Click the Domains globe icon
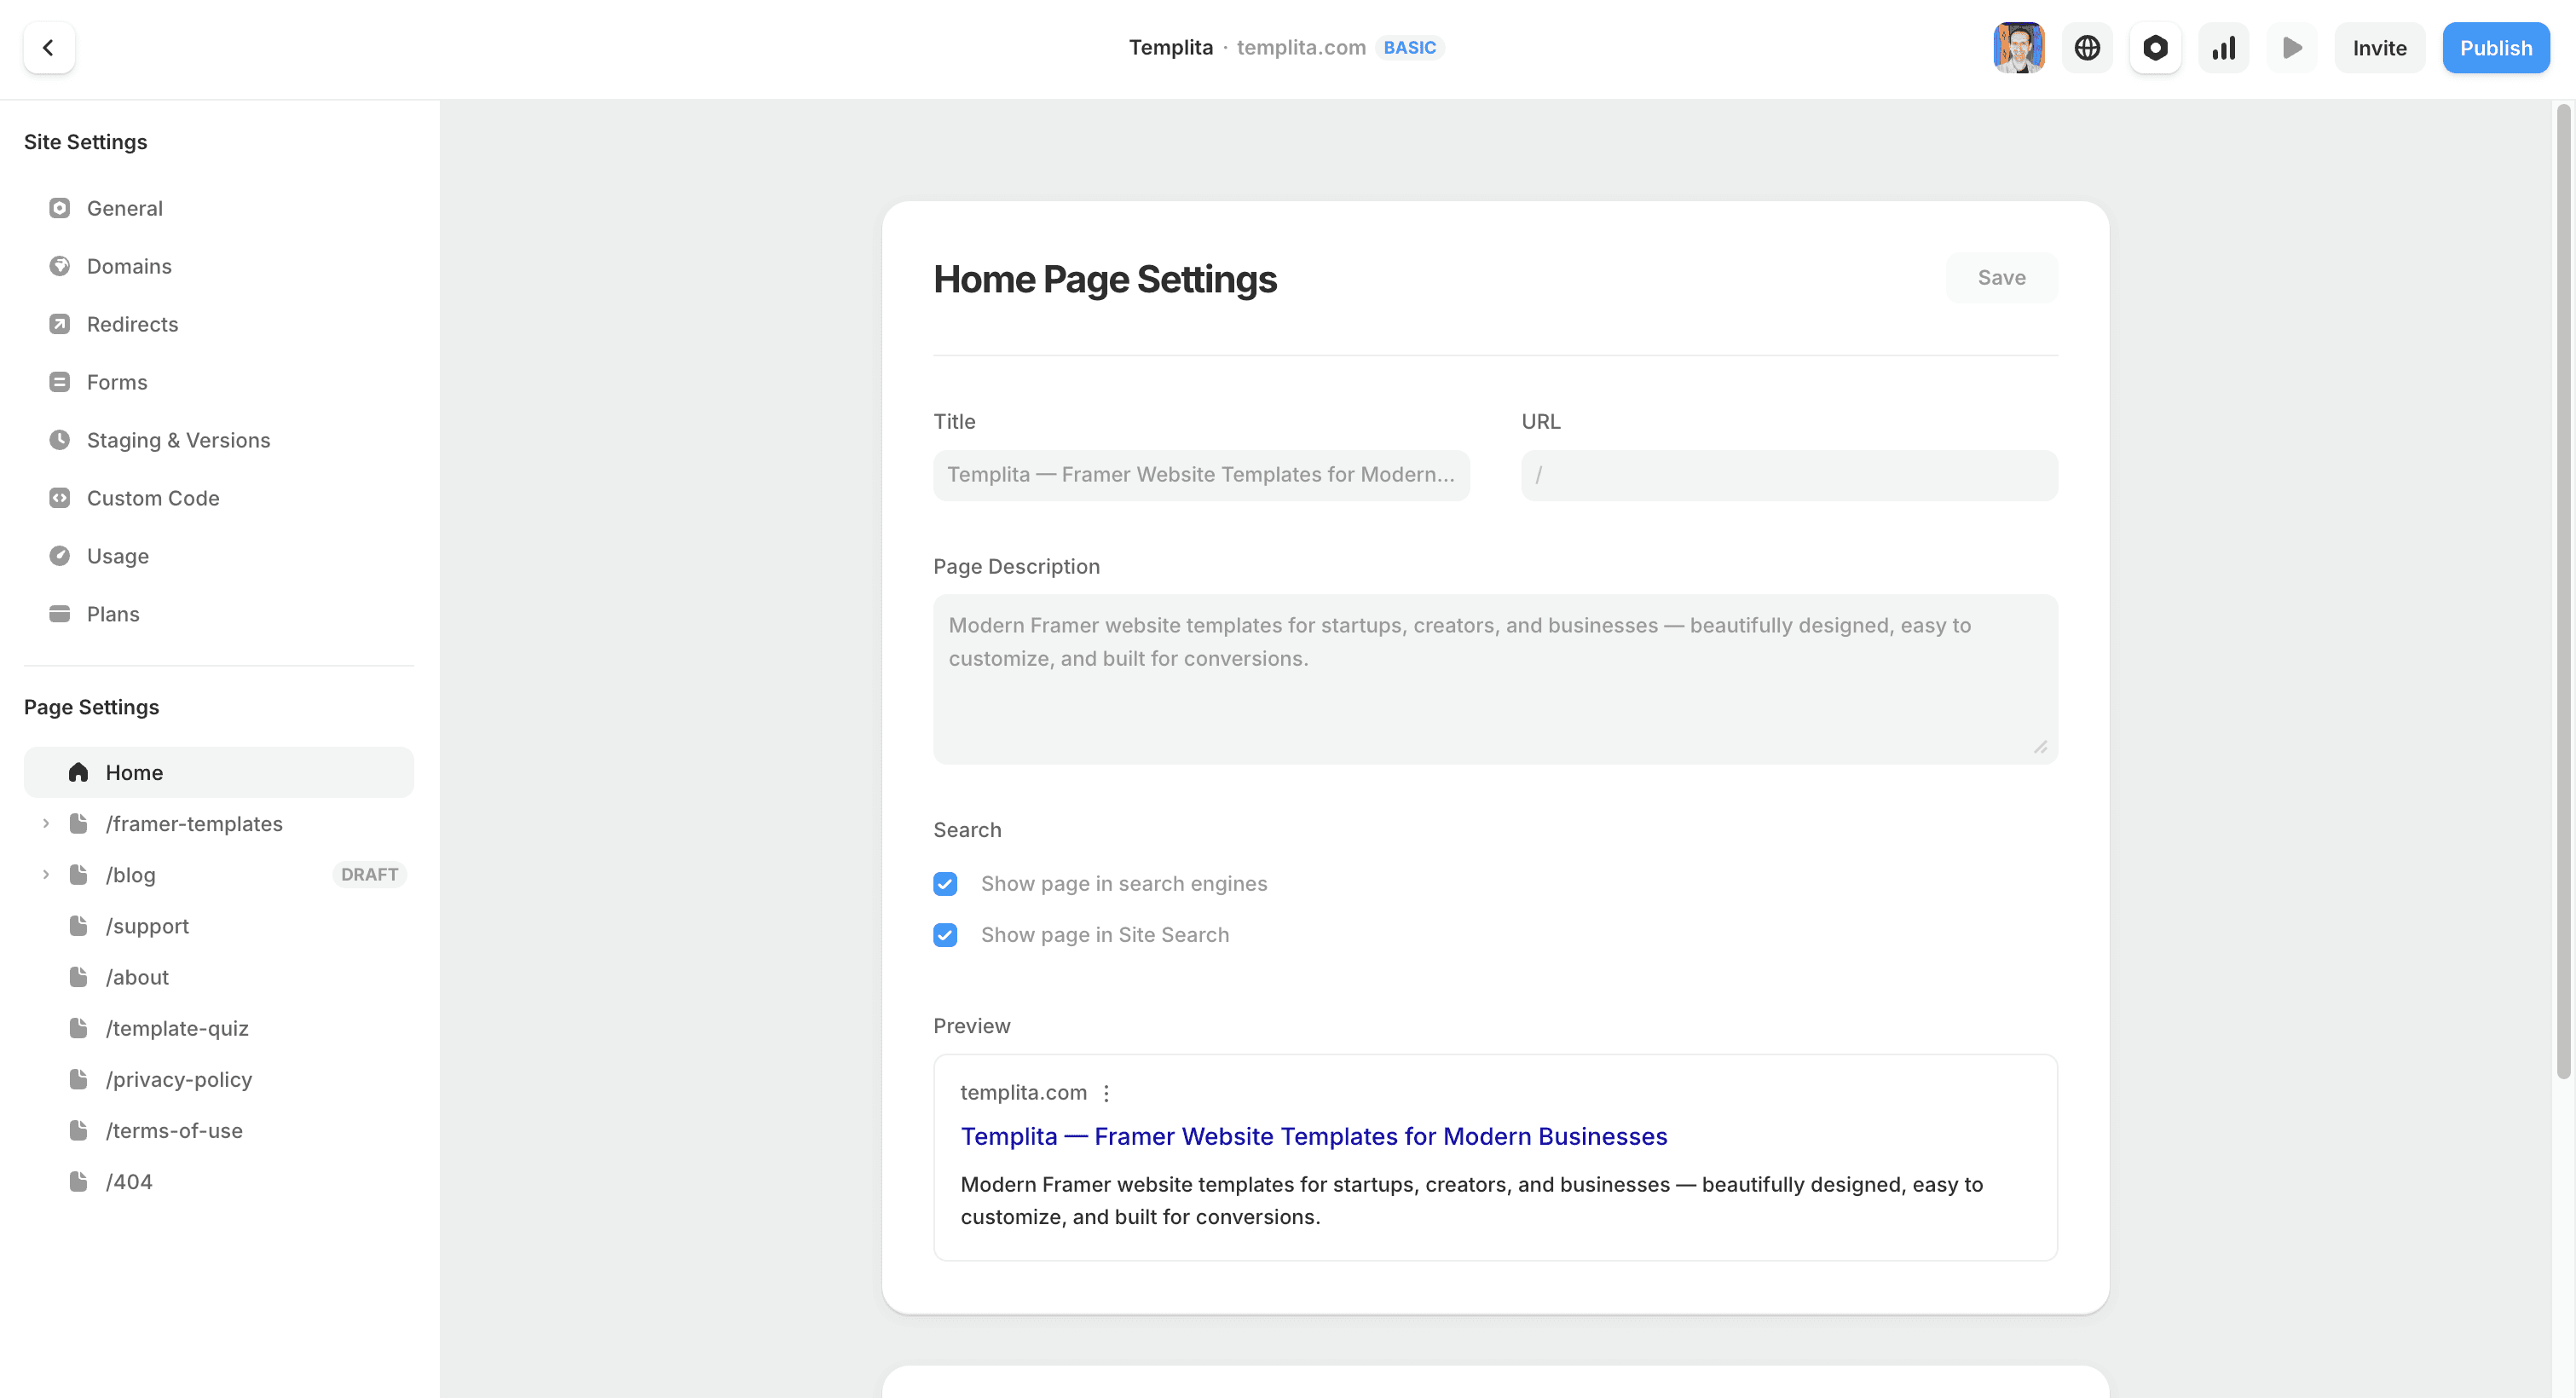Viewport: 2576px width, 1398px height. click(x=60, y=266)
